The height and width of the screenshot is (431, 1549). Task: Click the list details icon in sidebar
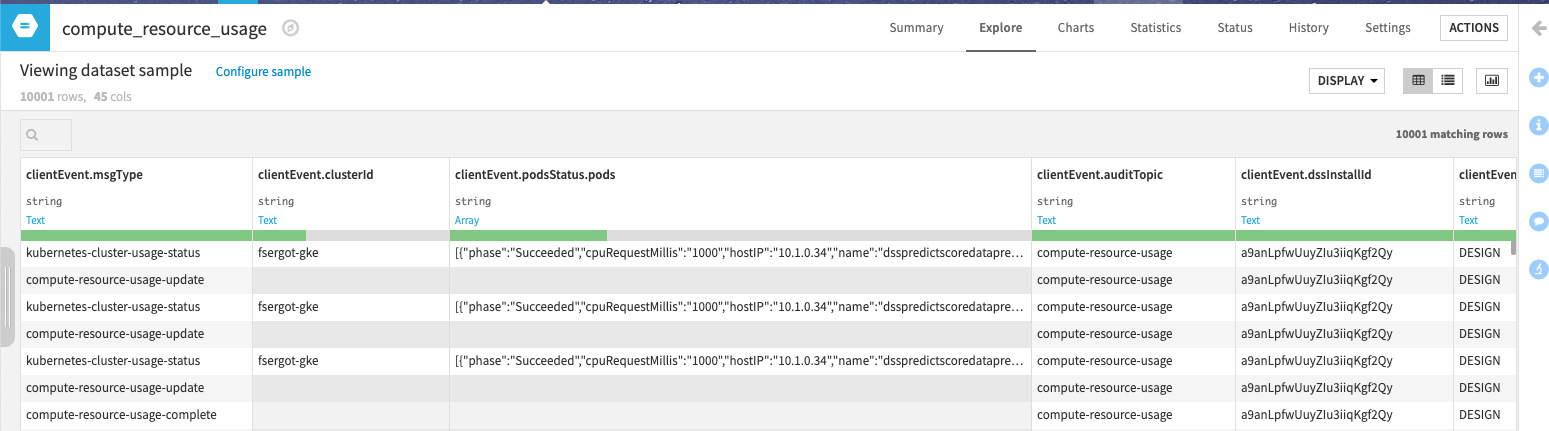pyautogui.click(x=1539, y=172)
